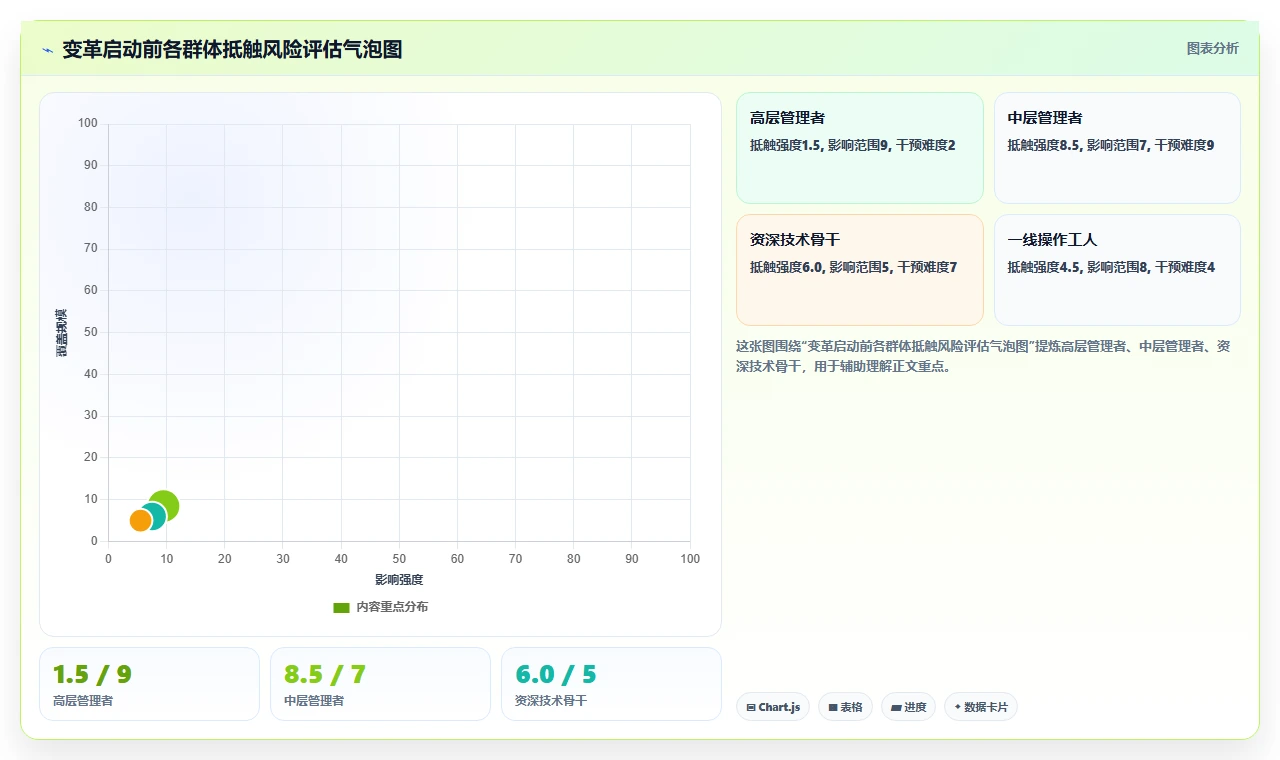Image resolution: width=1280 pixels, height=760 pixels.
Task: Click the 数据卡片 tag
Action: [x=981, y=707]
